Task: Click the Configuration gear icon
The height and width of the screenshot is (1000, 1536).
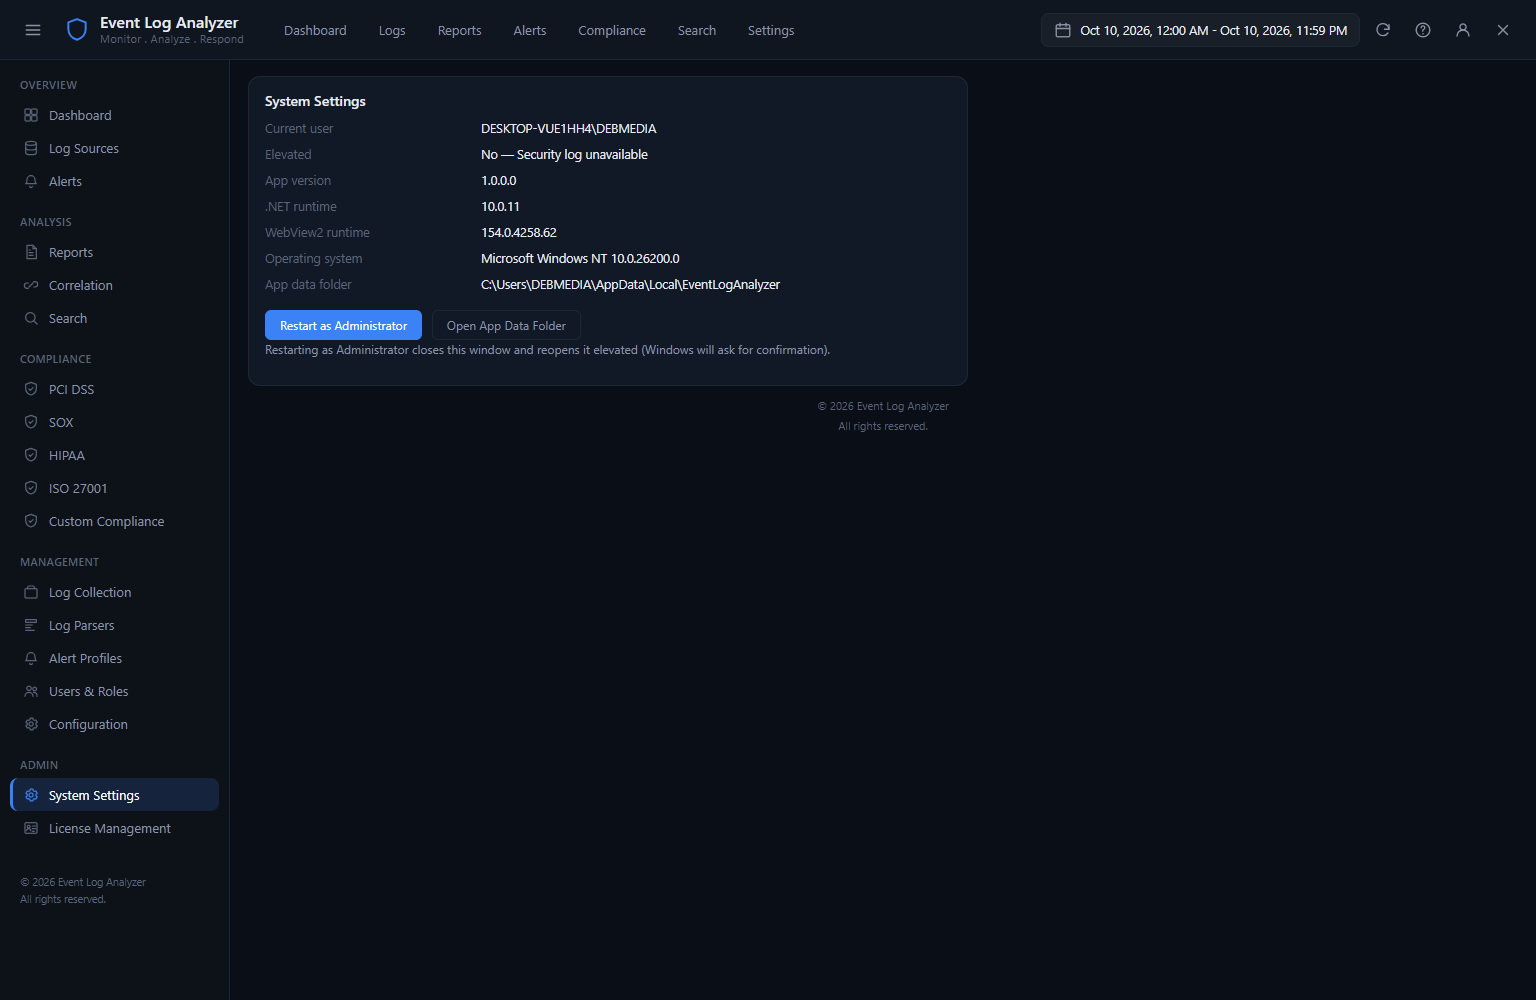Action: [x=31, y=724]
